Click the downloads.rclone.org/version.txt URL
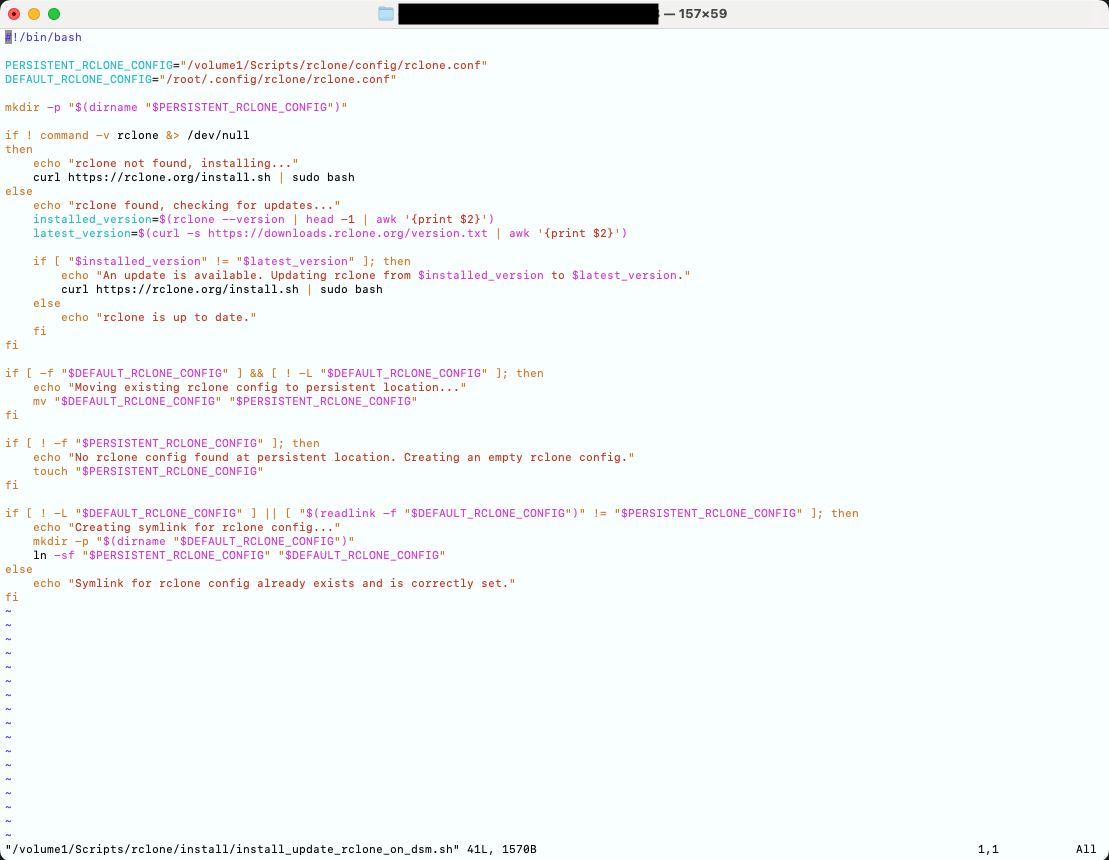This screenshot has width=1109, height=860. [x=347, y=233]
